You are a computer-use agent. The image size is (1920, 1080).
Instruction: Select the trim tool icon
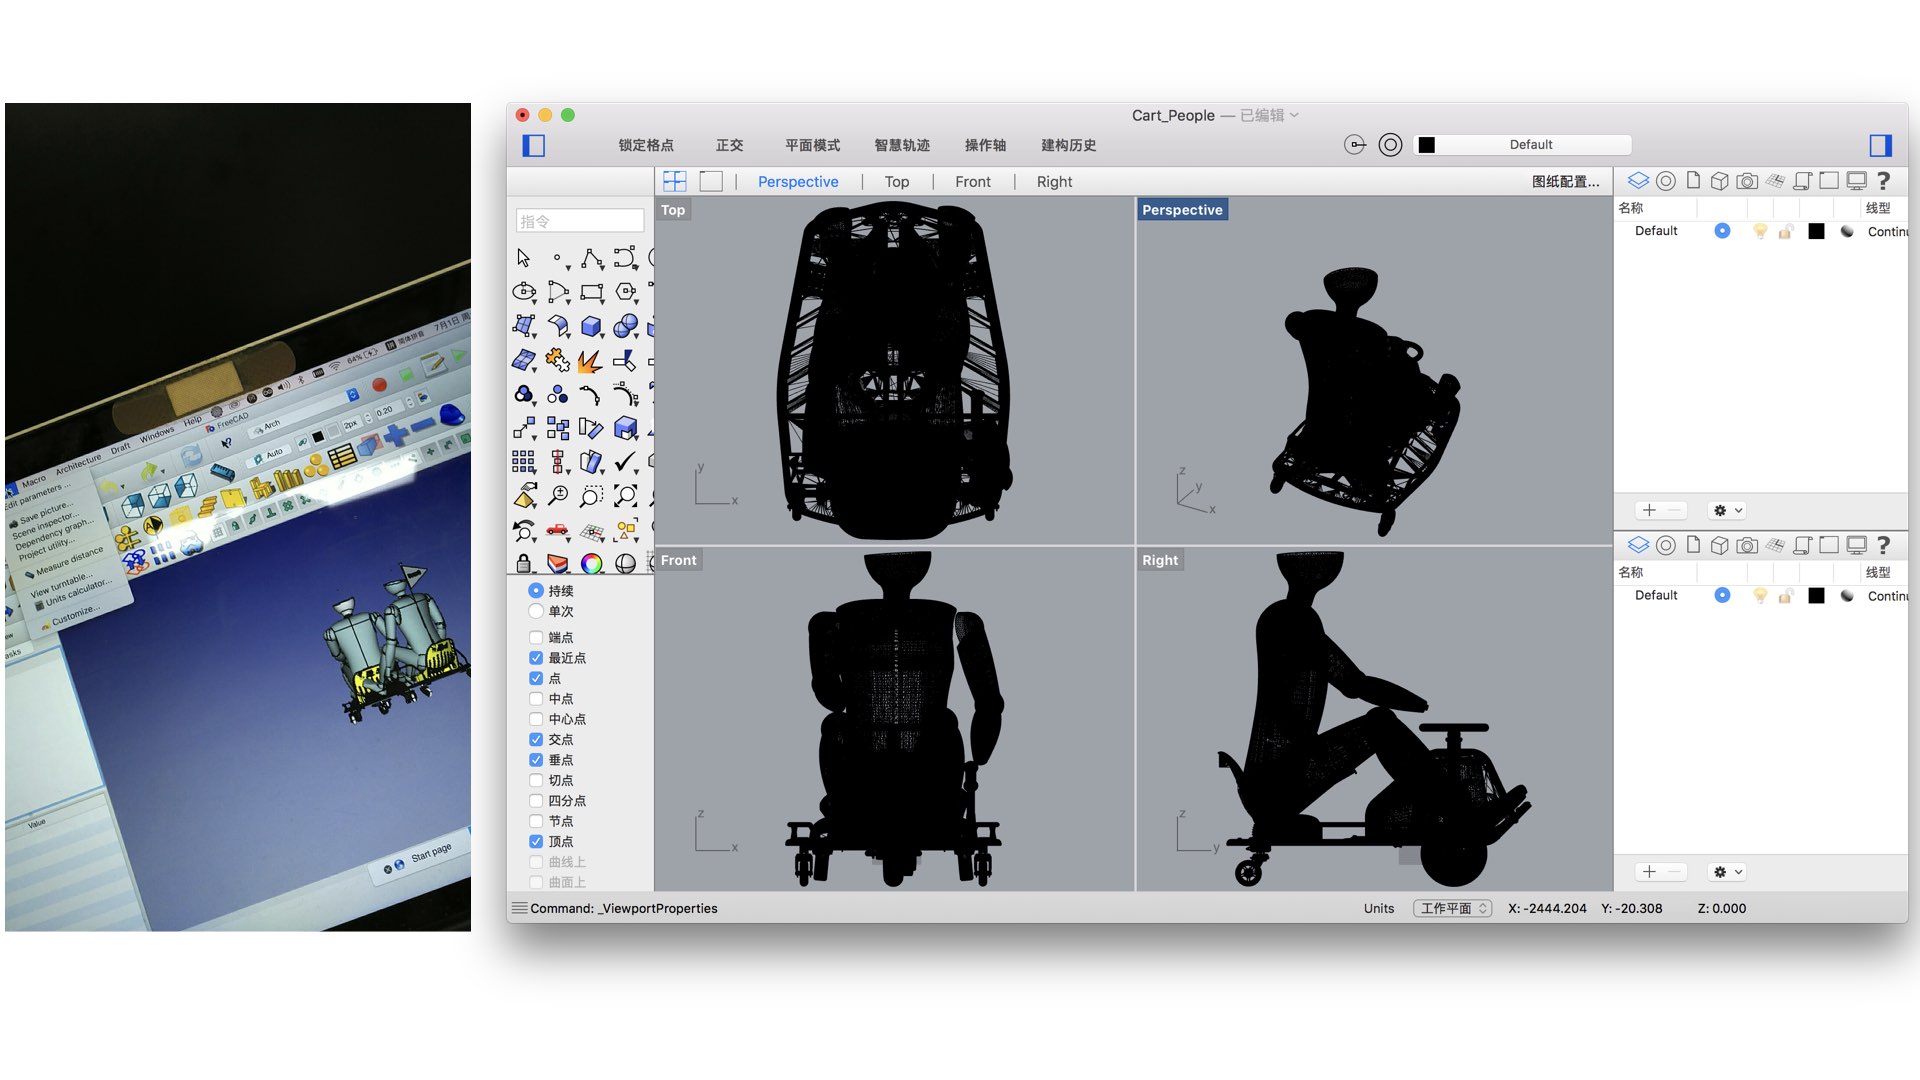(x=625, y=360)
